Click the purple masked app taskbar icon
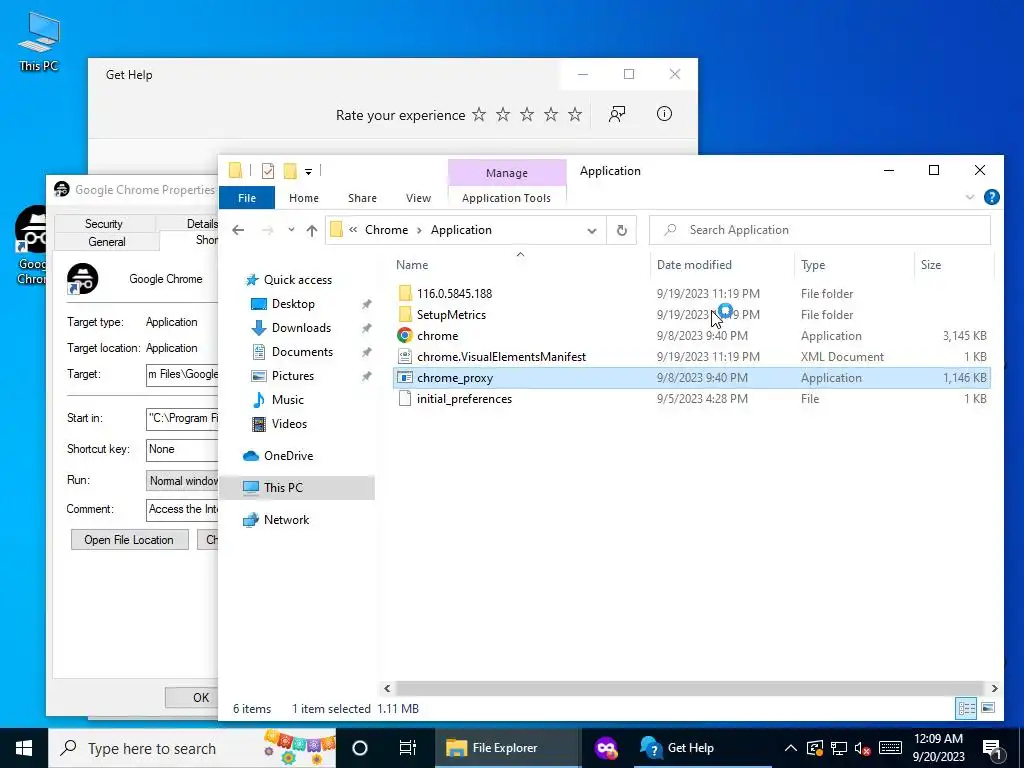The image size is (1024, 768). (606, 748)
